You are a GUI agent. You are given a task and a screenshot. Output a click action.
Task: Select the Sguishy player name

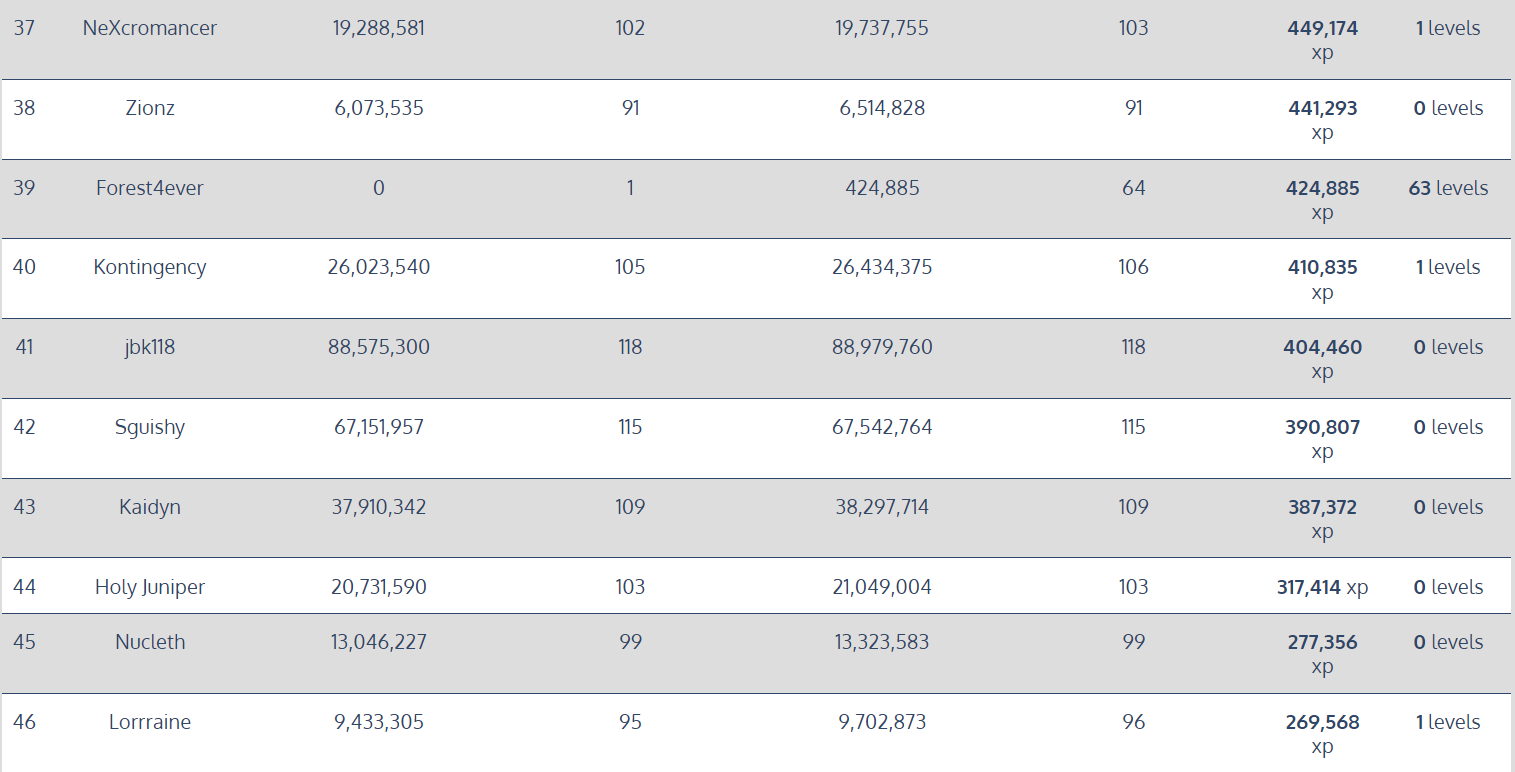(x=150, y=427)
